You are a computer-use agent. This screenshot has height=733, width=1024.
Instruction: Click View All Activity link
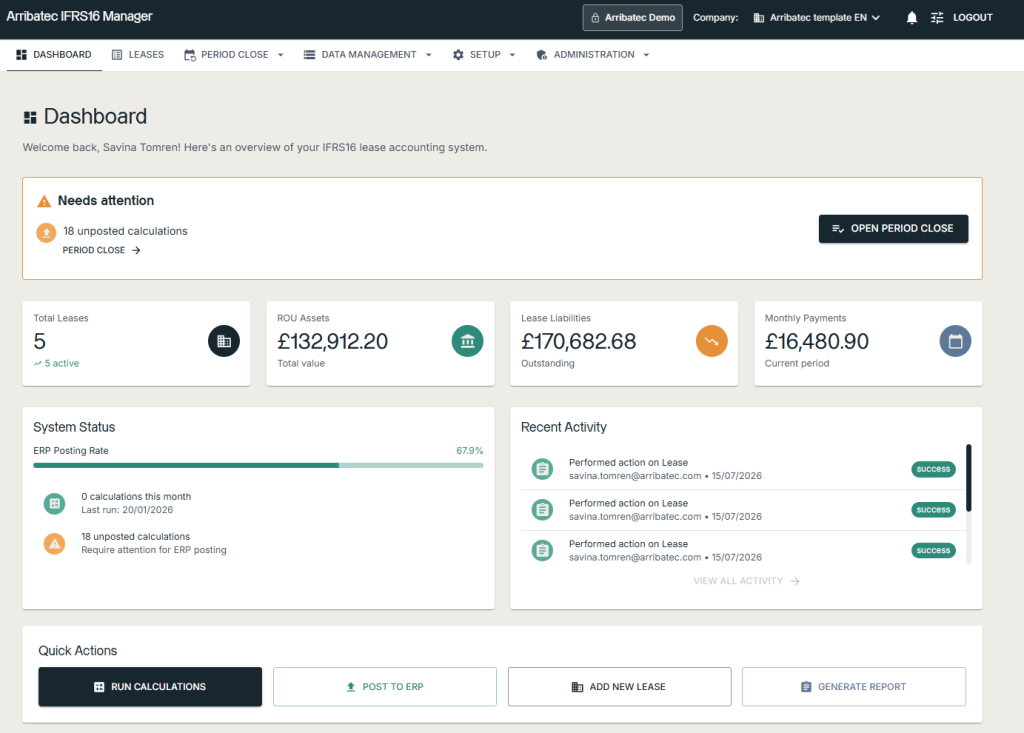click(x=746, y=581)
